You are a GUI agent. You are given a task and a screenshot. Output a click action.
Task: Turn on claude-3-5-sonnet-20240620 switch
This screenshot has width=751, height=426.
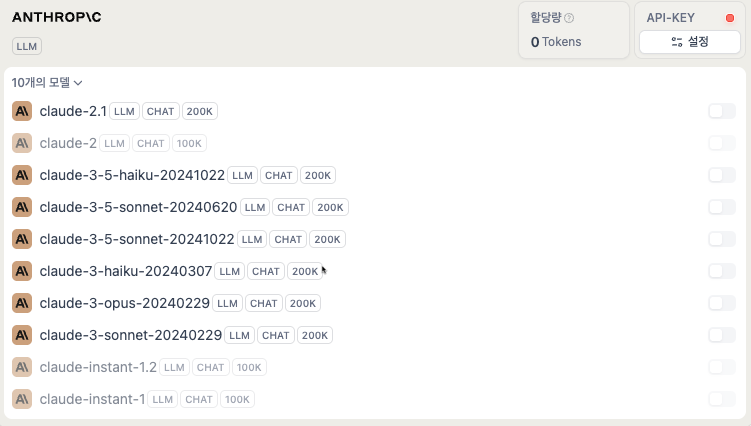pos(722,207)
